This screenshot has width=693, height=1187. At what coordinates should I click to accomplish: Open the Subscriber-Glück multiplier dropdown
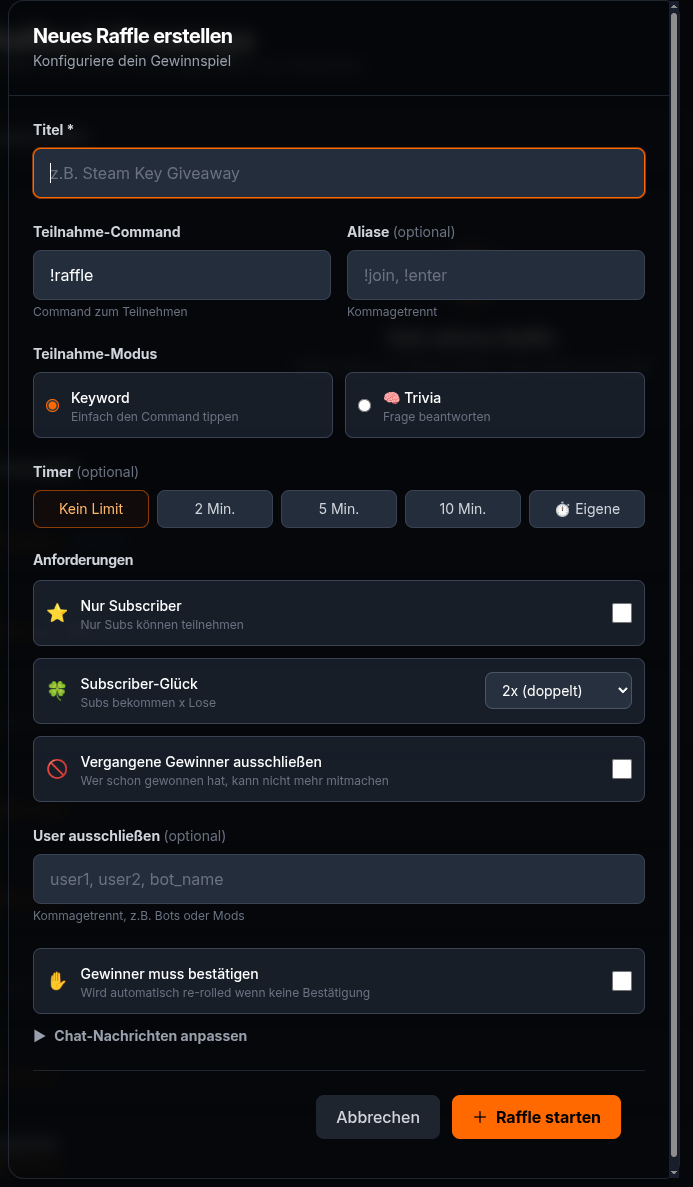point(558,690)
